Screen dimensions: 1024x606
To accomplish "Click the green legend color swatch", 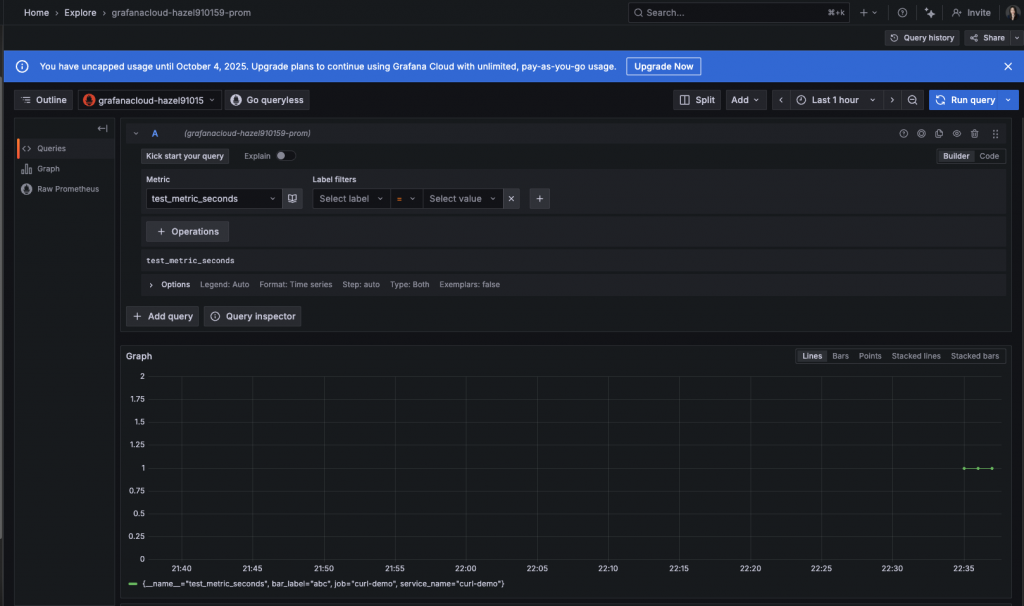I will (x=133, y=584).
